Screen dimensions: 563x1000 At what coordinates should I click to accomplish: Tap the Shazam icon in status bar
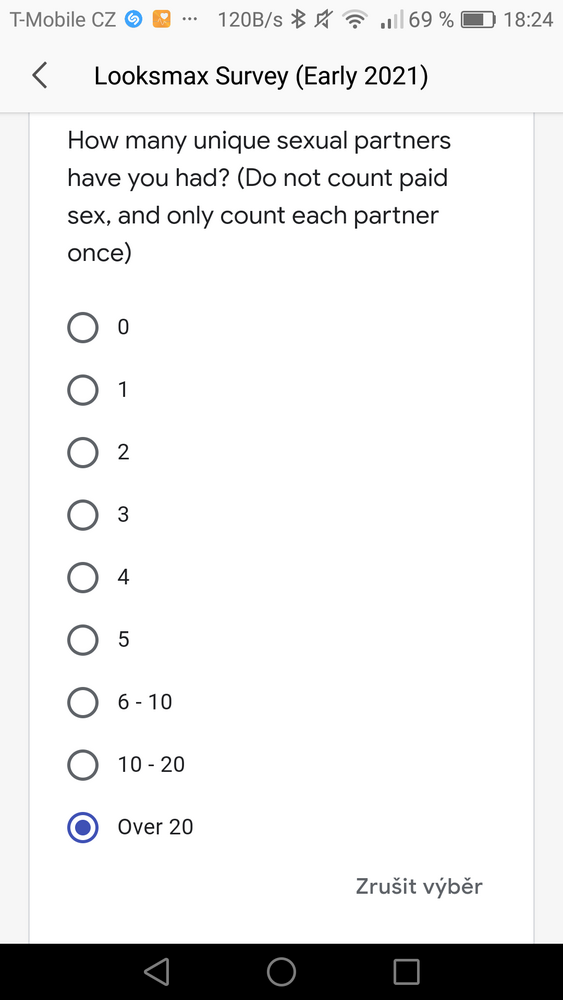point(133,20)
